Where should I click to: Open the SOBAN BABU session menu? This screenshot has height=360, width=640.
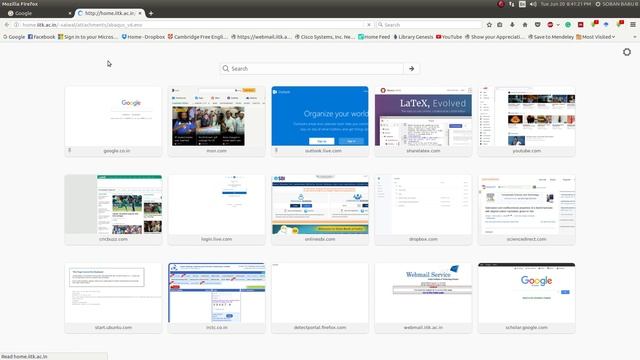pyautogui.click(x=616, y=4)
